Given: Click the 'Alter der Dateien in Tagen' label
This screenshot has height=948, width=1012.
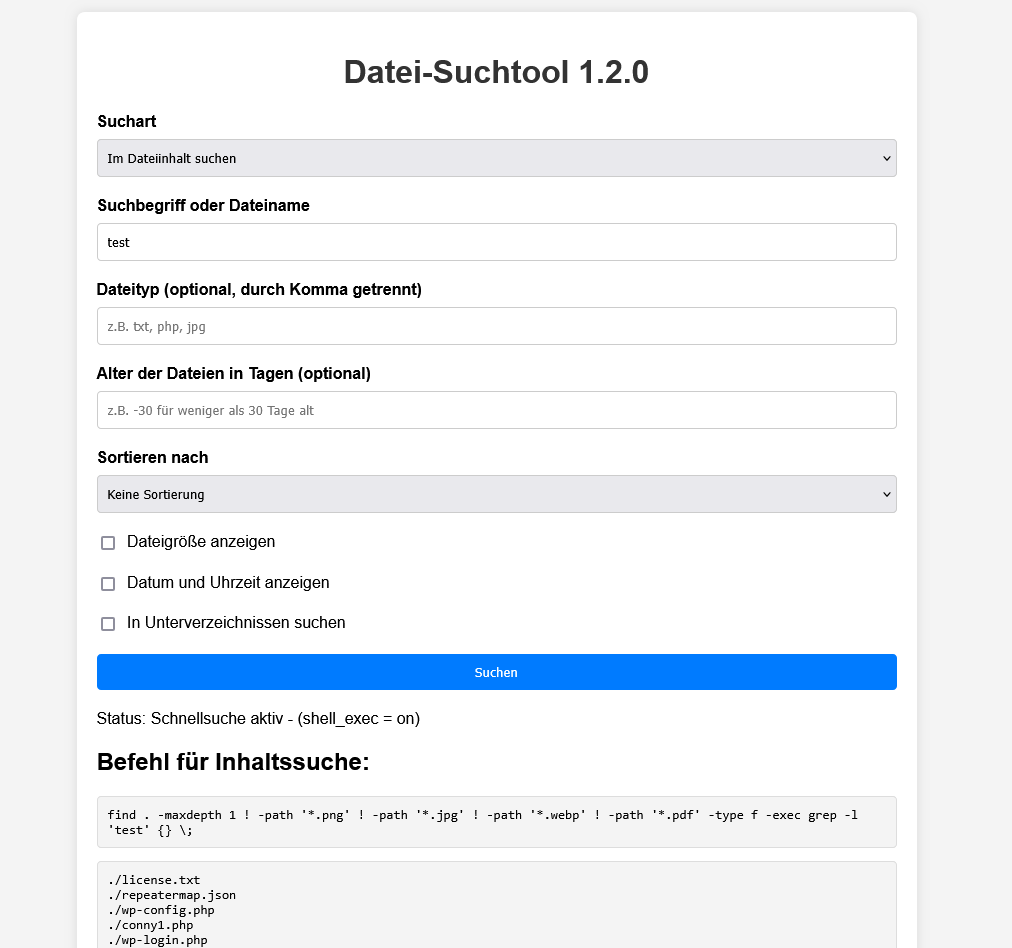Looking at the screenshot, I should [x=234, y=373].
